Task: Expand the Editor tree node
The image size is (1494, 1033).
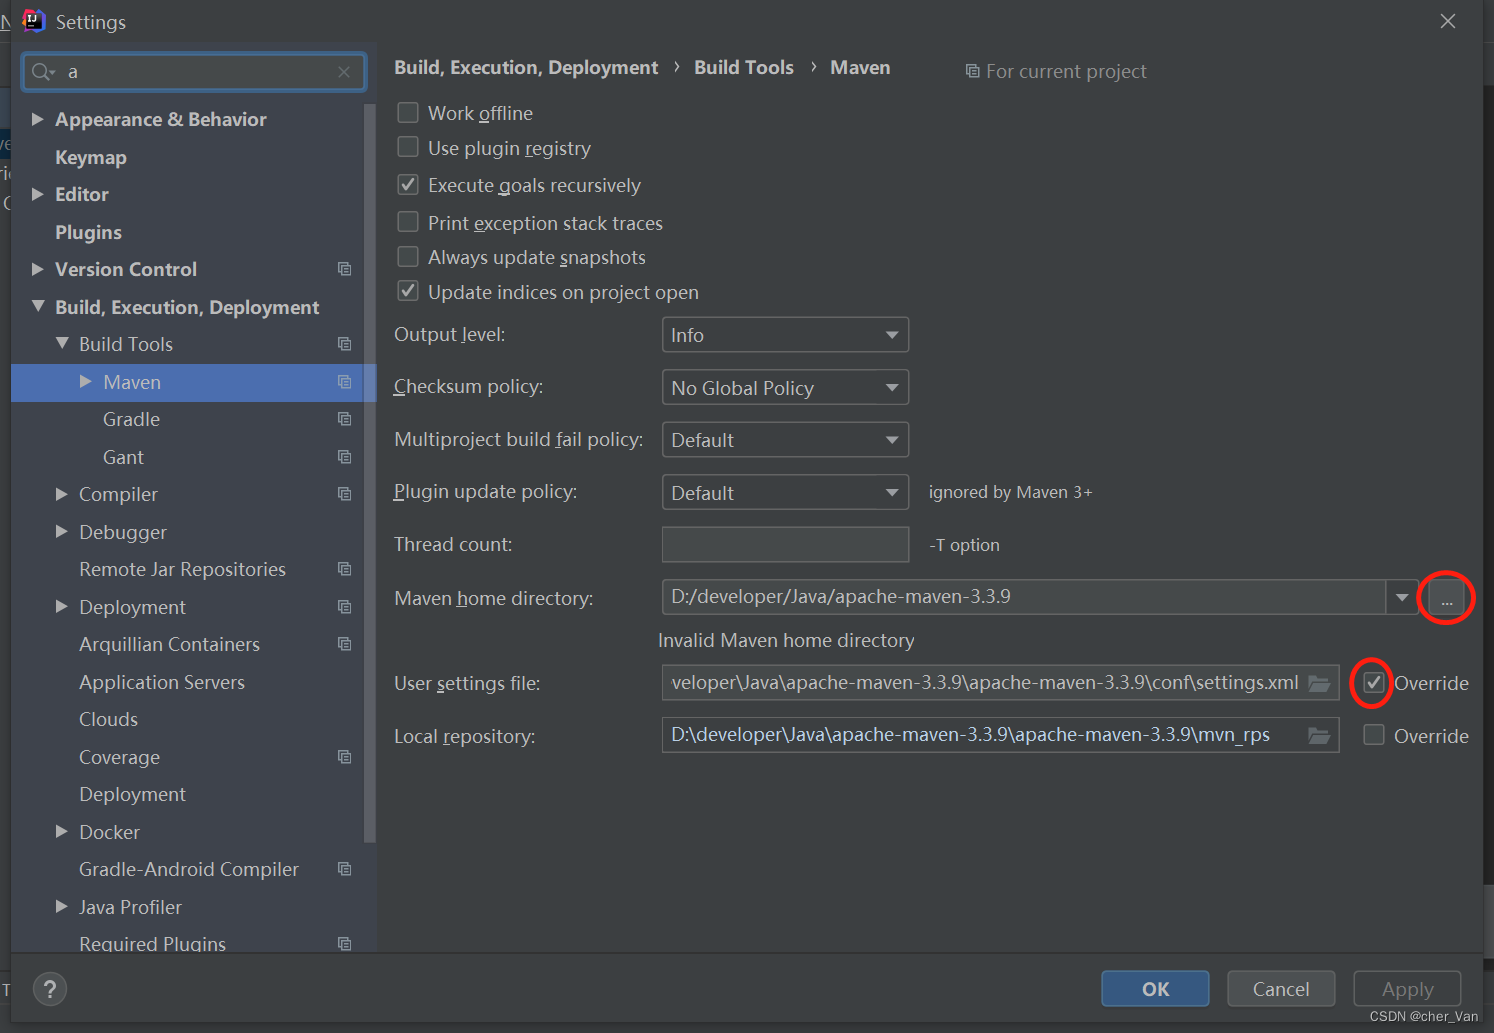Action: tap(38, 194)
